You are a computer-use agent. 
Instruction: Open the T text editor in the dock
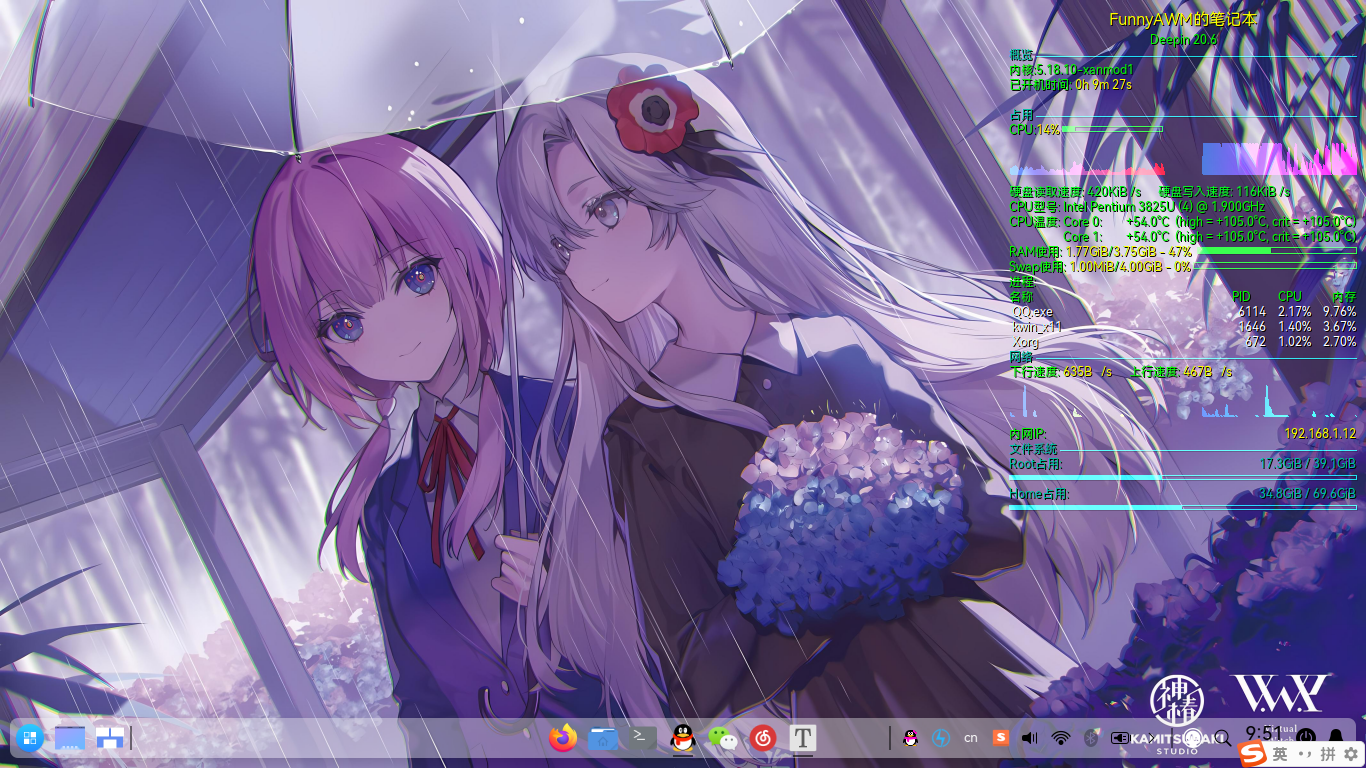[x=803, y=738]
